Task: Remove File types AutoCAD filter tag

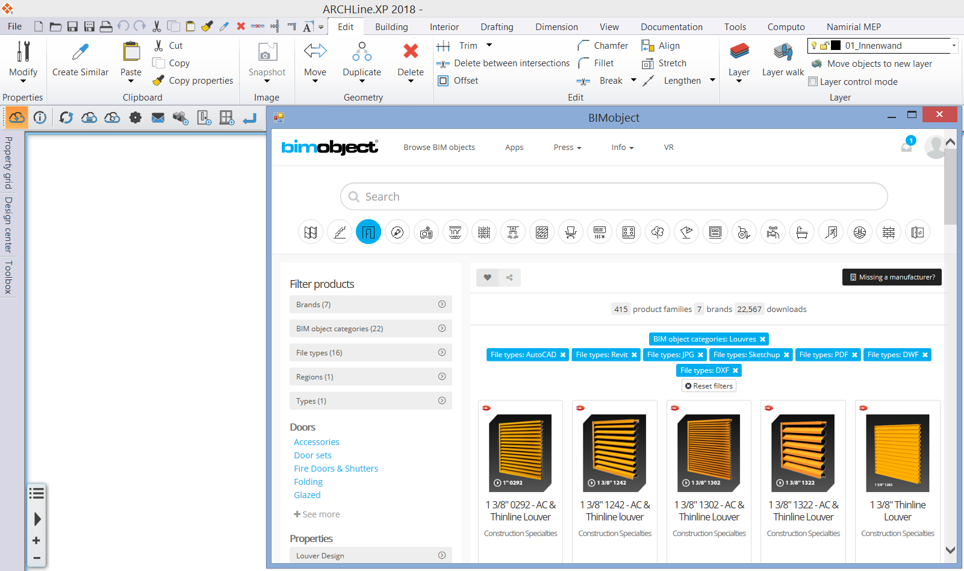Action: coord(563,355)
